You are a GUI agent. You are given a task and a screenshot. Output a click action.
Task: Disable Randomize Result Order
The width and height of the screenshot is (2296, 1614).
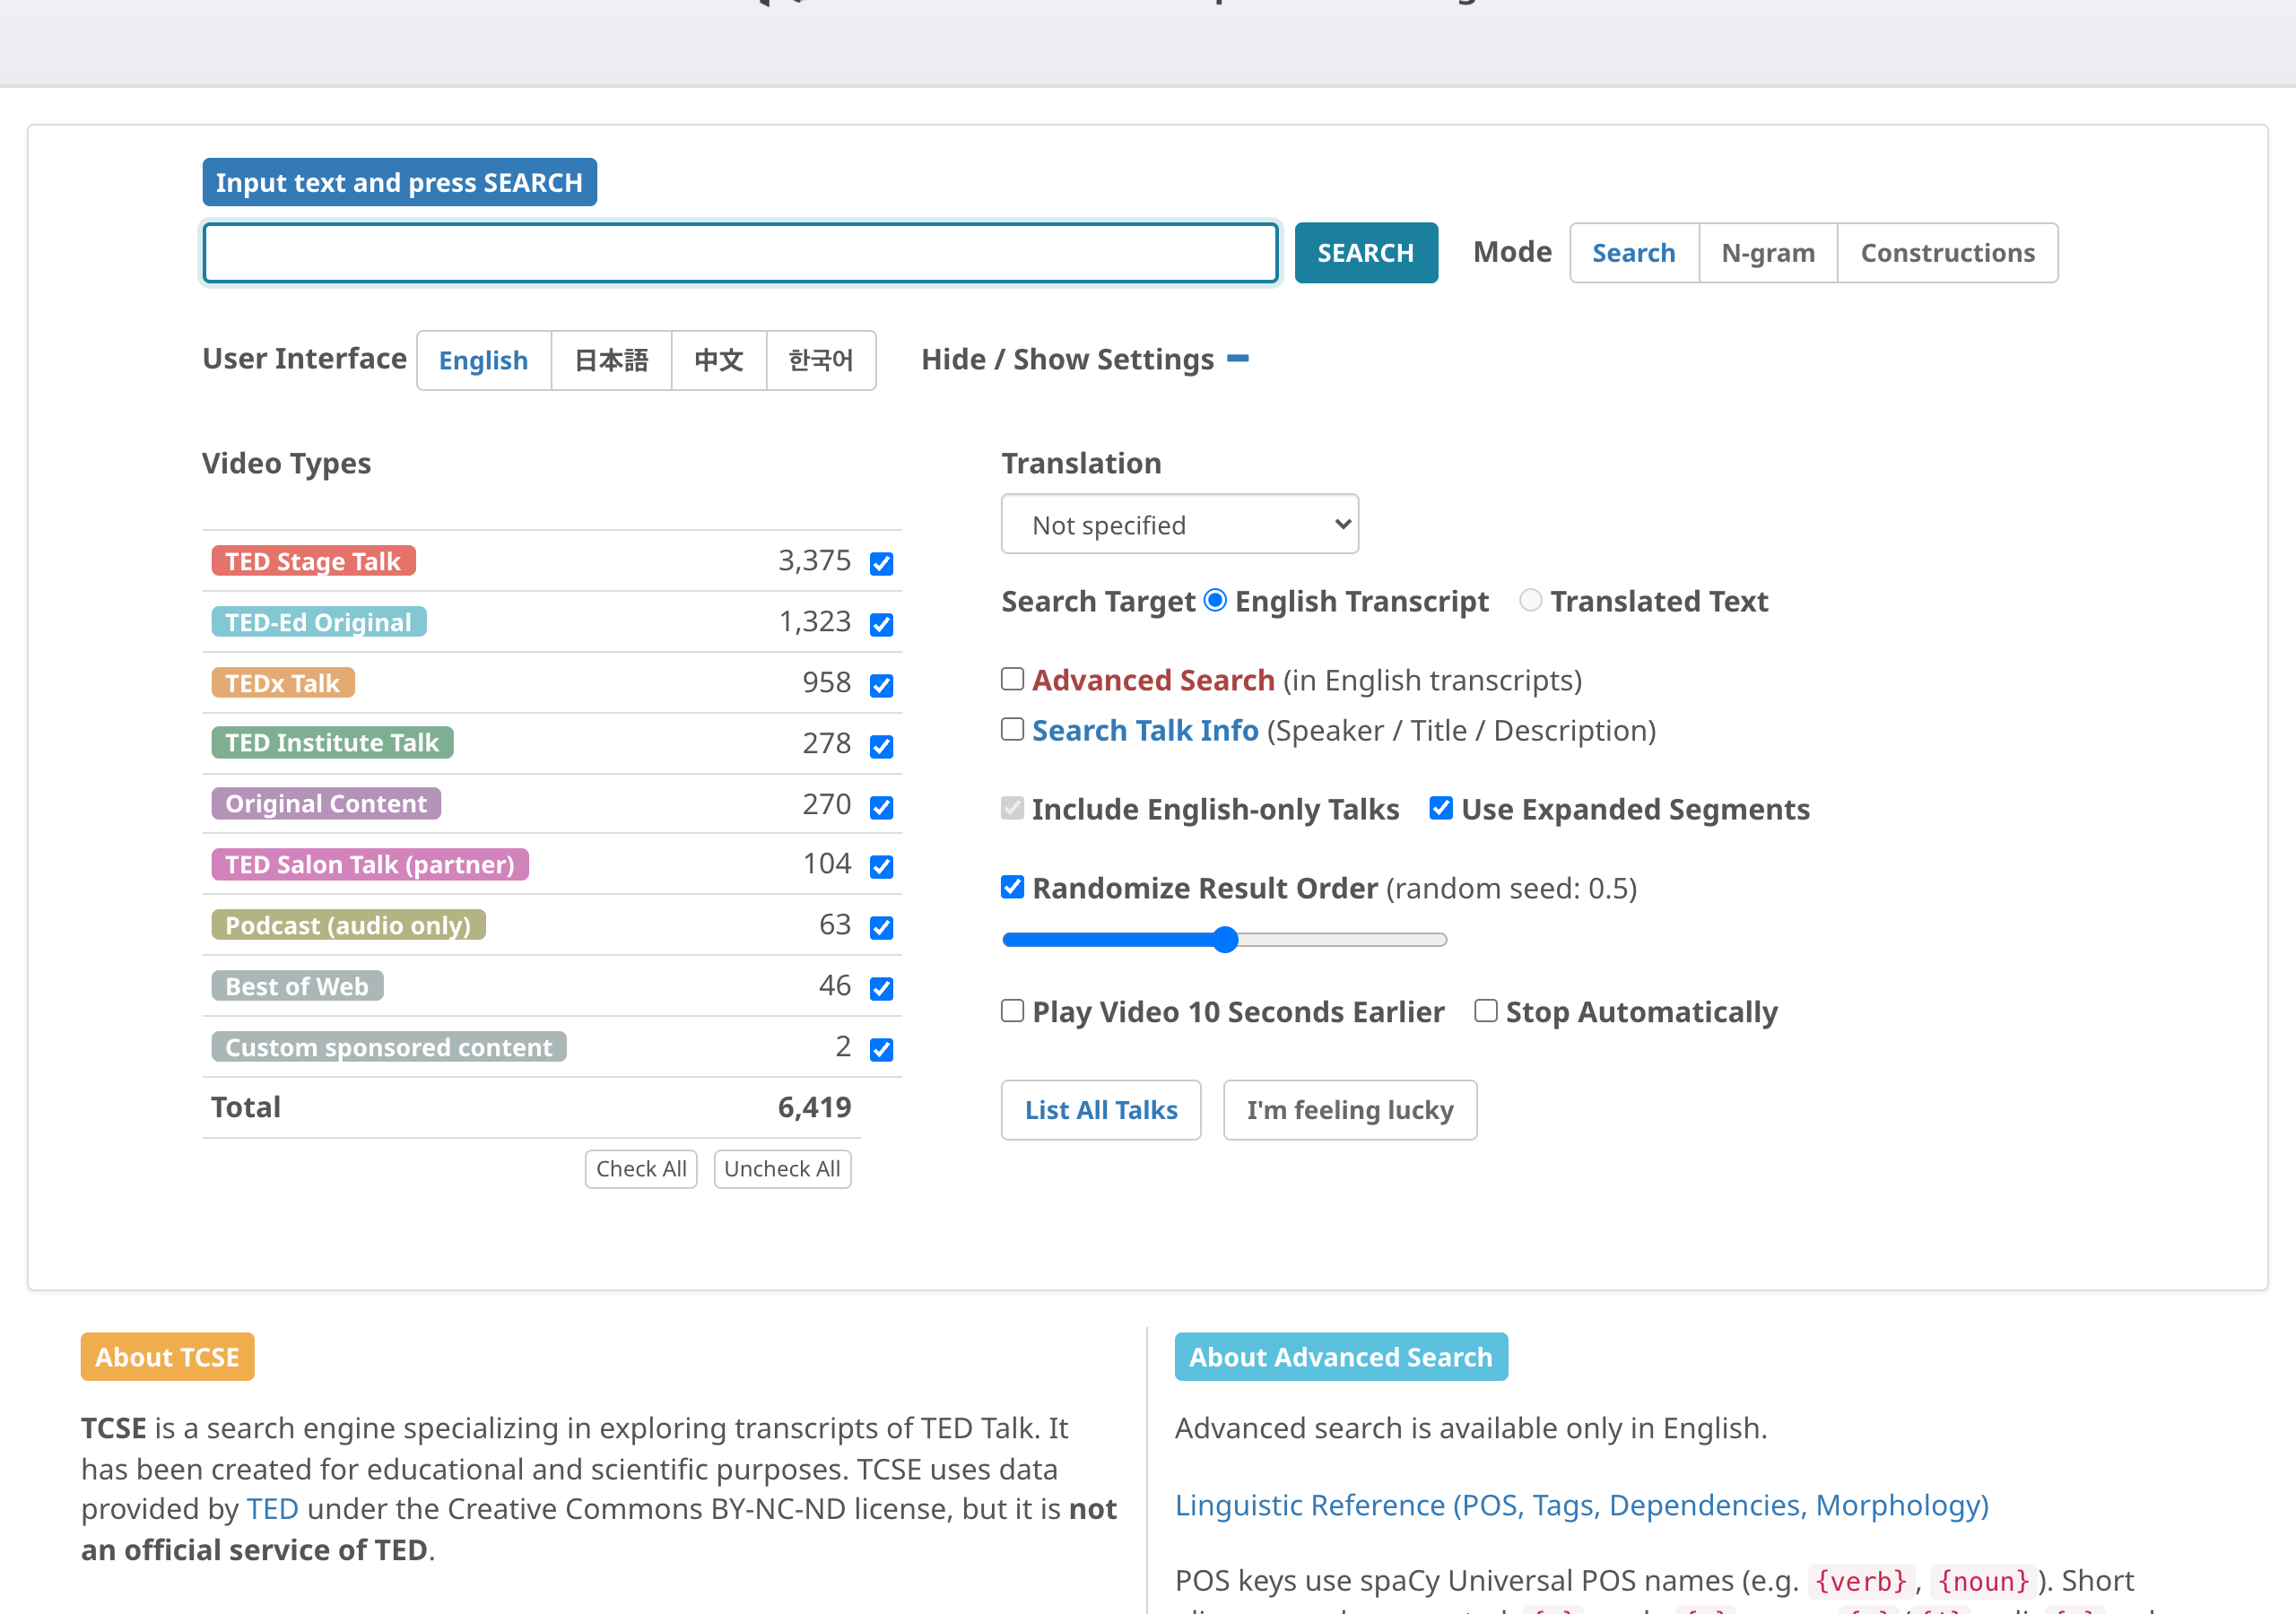(1012, 887)
